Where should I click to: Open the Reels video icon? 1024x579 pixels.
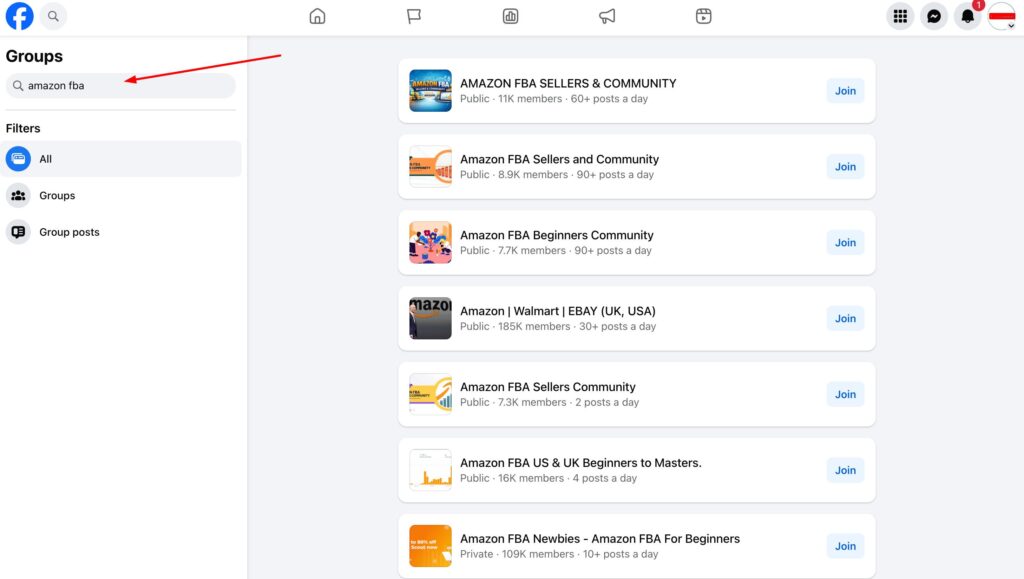coord(704,16)
